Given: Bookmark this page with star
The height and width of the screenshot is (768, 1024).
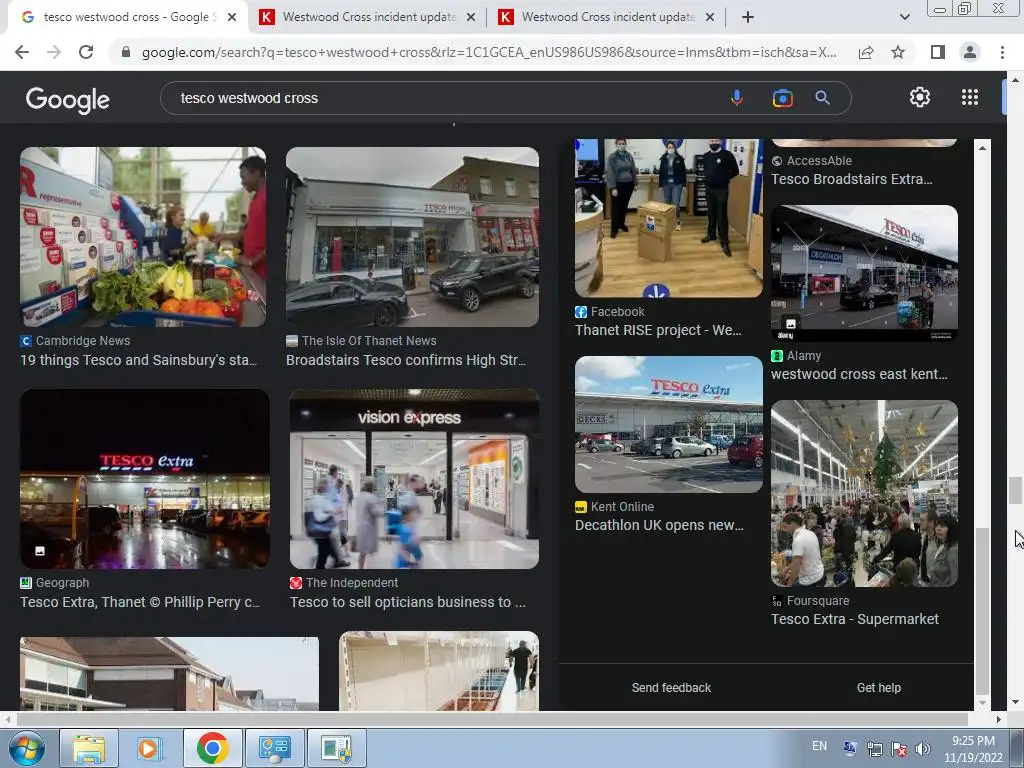Looking at the screenshot, I should (898, 52).
